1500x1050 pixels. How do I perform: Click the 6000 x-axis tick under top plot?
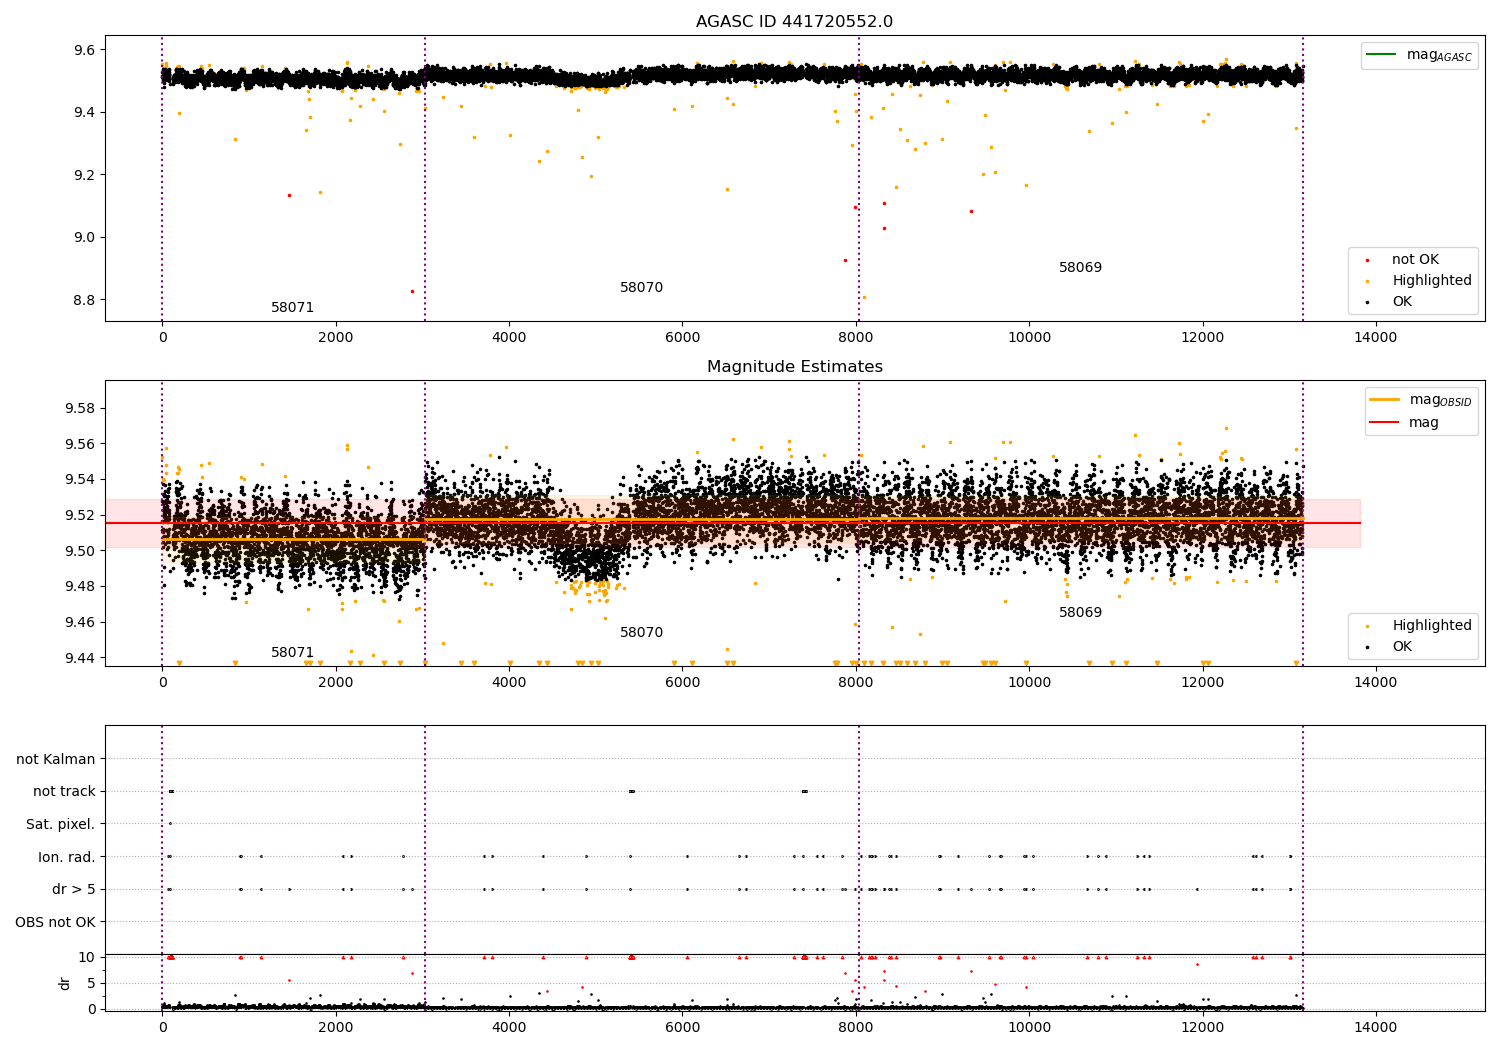pyautogui.click(x=682, y=338)
